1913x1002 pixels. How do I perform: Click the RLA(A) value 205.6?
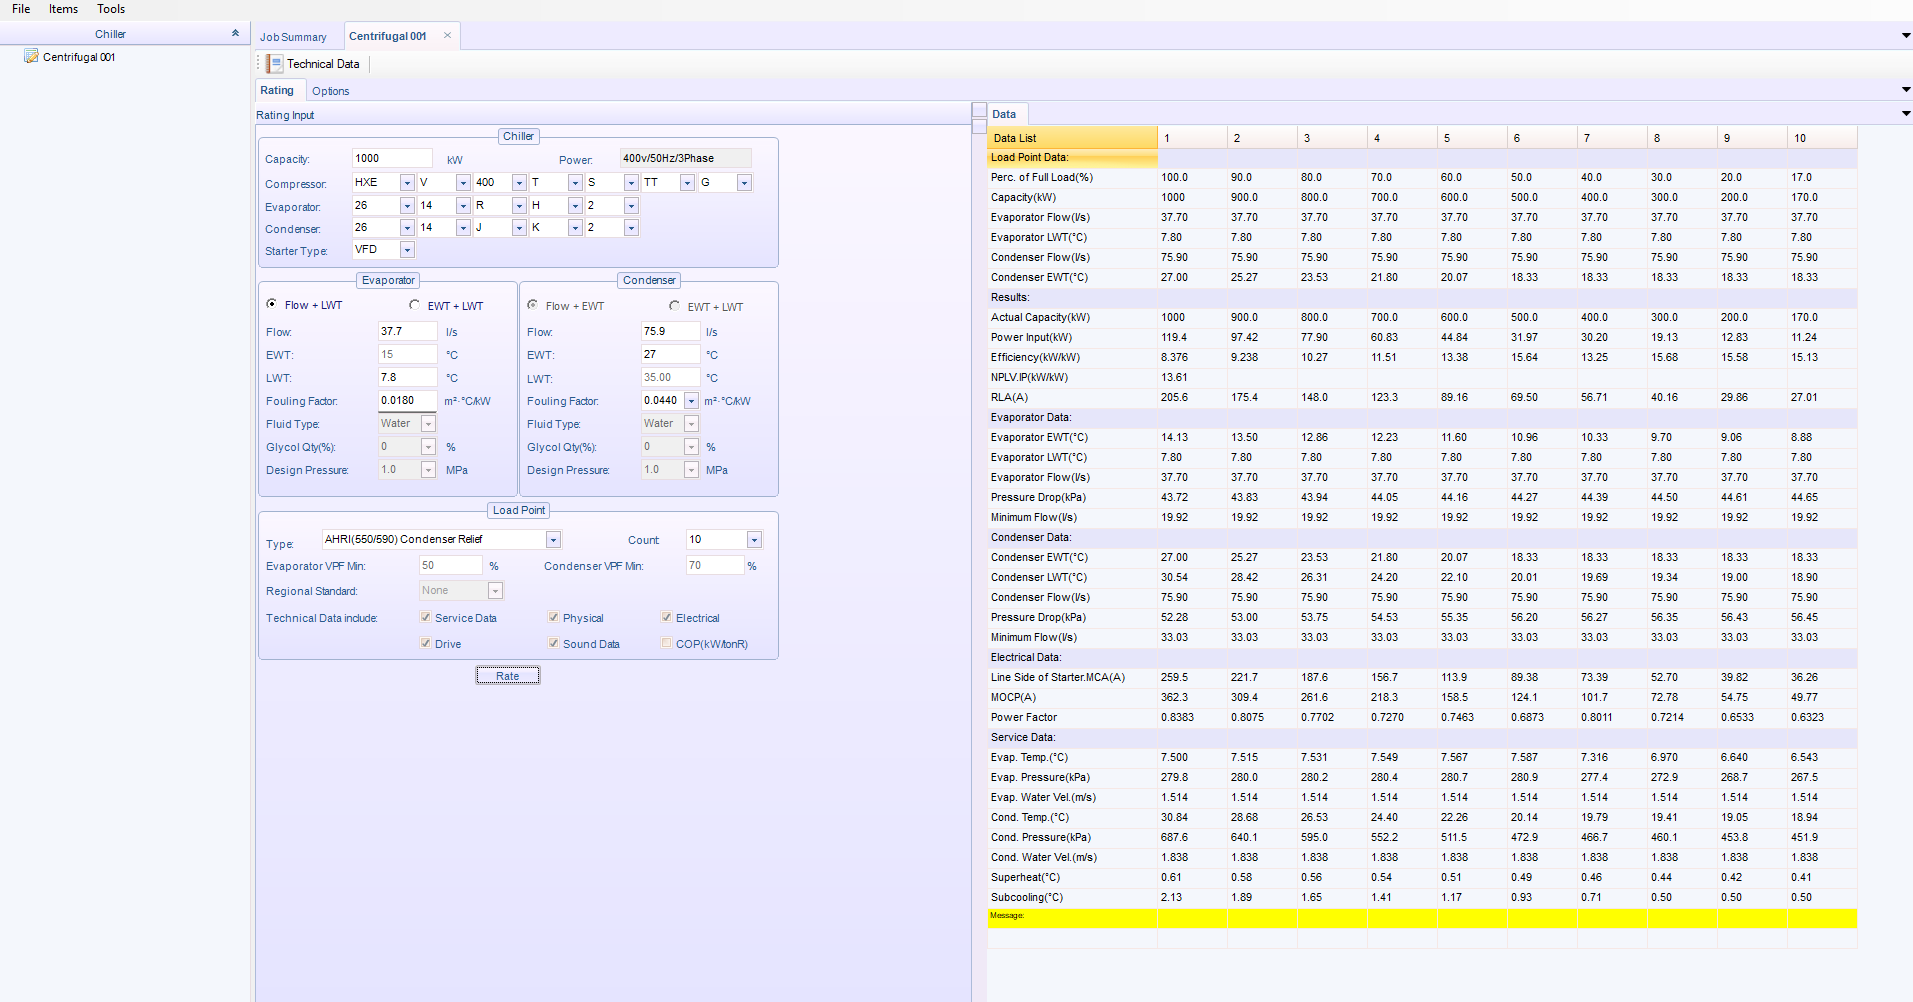[x=1174, y=397]
